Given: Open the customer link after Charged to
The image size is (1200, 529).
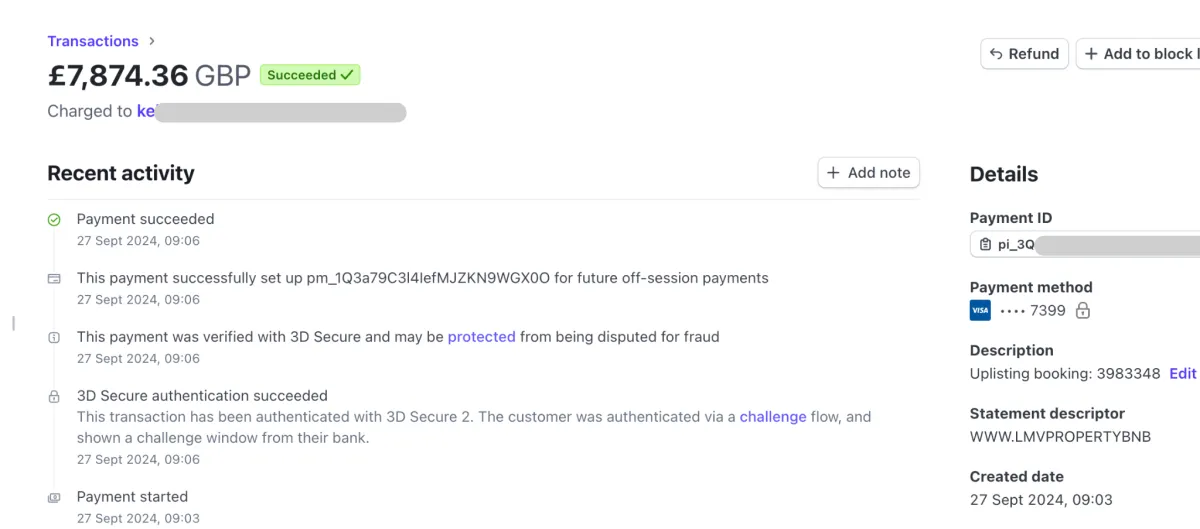Looking at the screenshot, I should point(271,111).
